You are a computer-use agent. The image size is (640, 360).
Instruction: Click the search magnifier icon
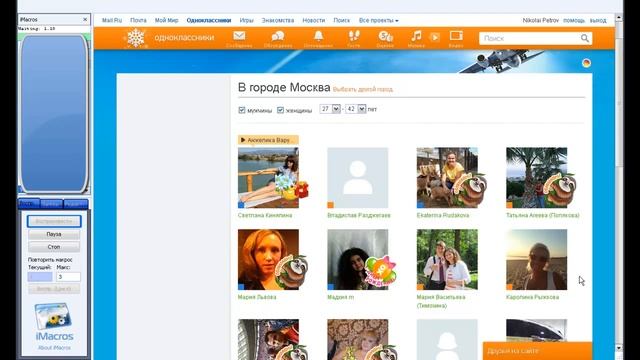pyautogui.click(x=584, y=38)
